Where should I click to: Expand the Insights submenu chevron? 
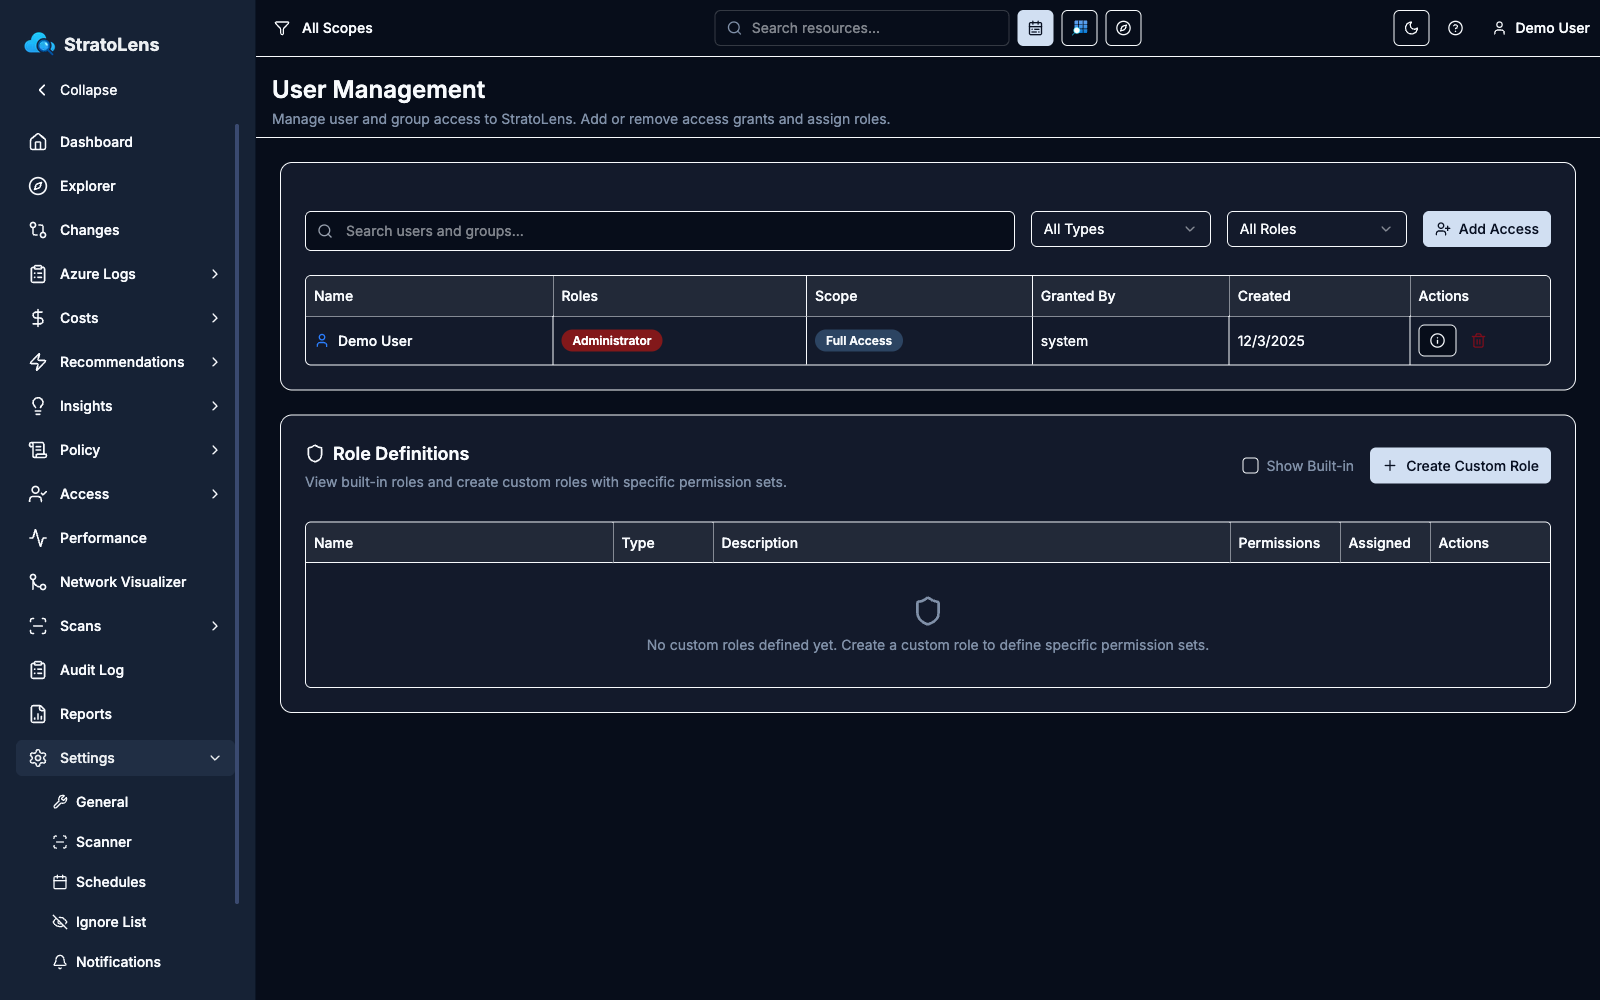[x=215, y=406]
